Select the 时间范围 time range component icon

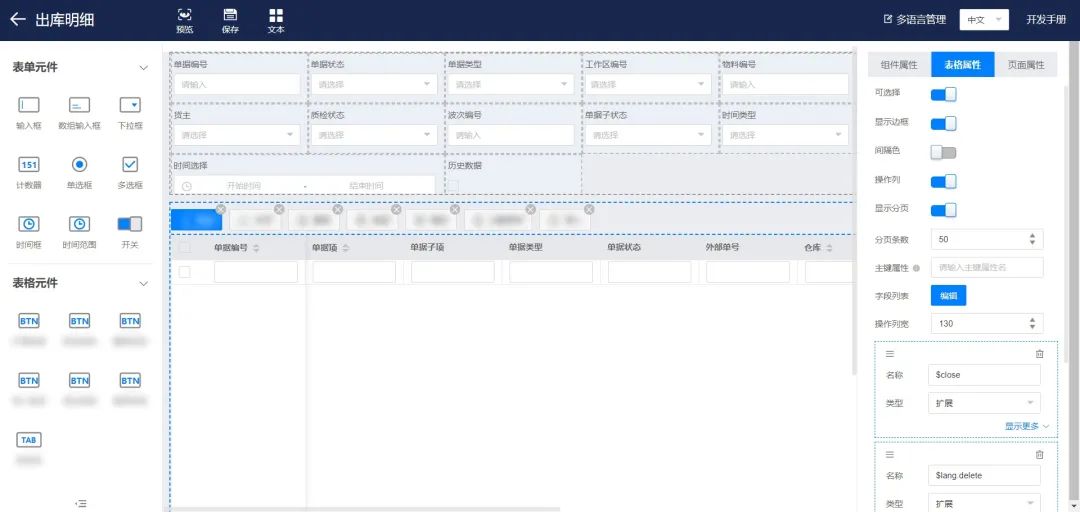click(x=79, y=223)
